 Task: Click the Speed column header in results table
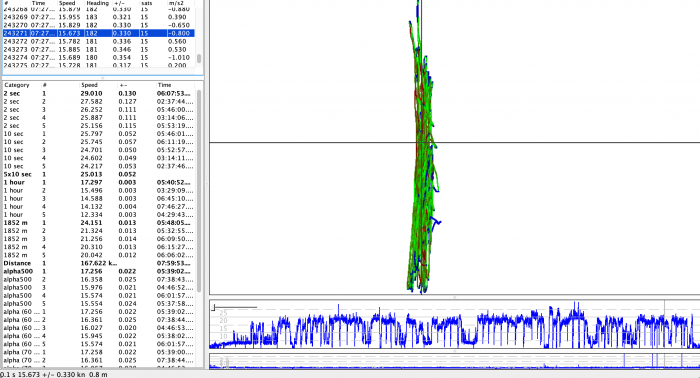[x=89, y=85]
